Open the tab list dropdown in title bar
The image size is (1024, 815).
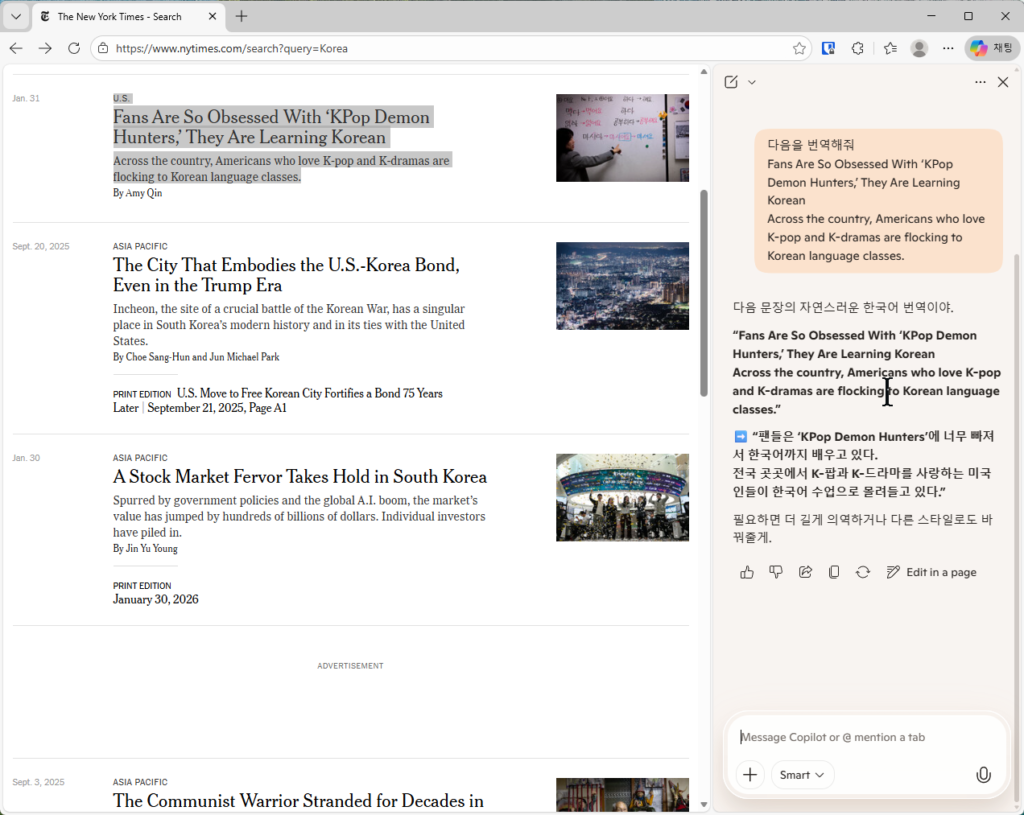pyautogui.click(x=16, y=16)
